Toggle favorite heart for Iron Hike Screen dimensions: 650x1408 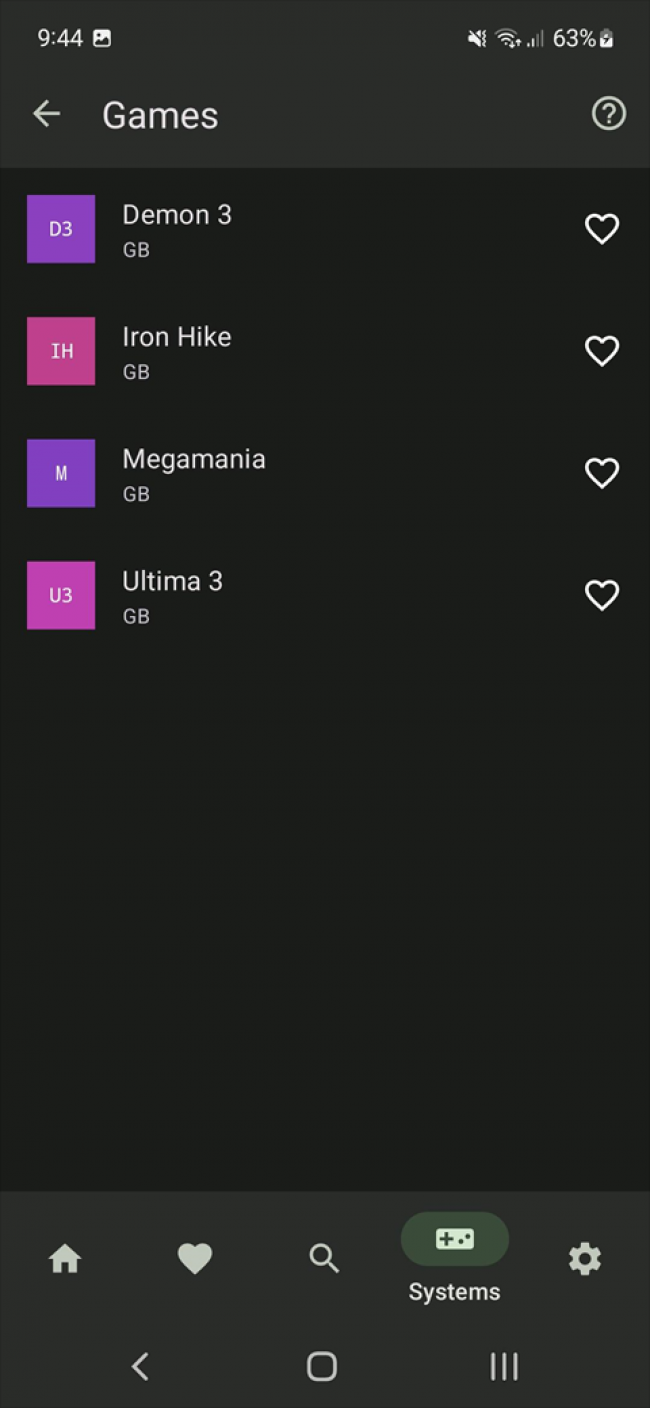point(601,351)
